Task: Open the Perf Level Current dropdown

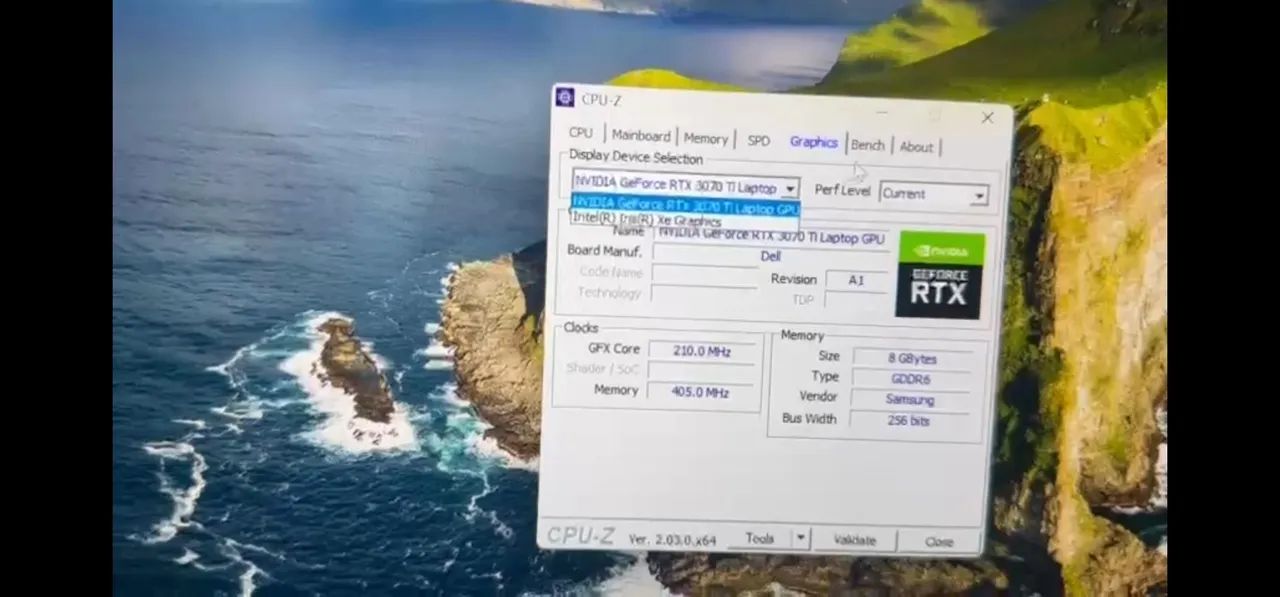Action: [934, 194]
